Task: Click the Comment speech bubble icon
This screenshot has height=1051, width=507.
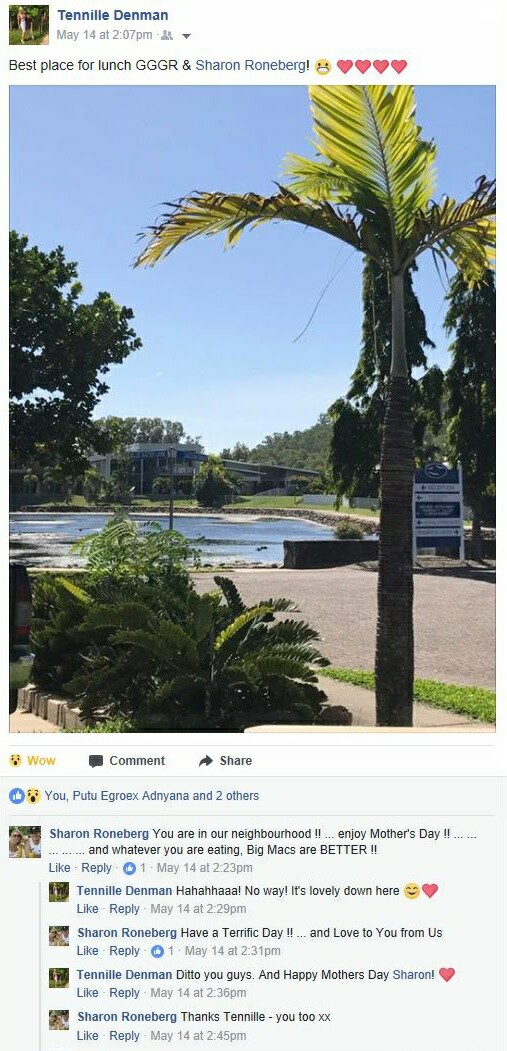Action: tap(96, 761)
